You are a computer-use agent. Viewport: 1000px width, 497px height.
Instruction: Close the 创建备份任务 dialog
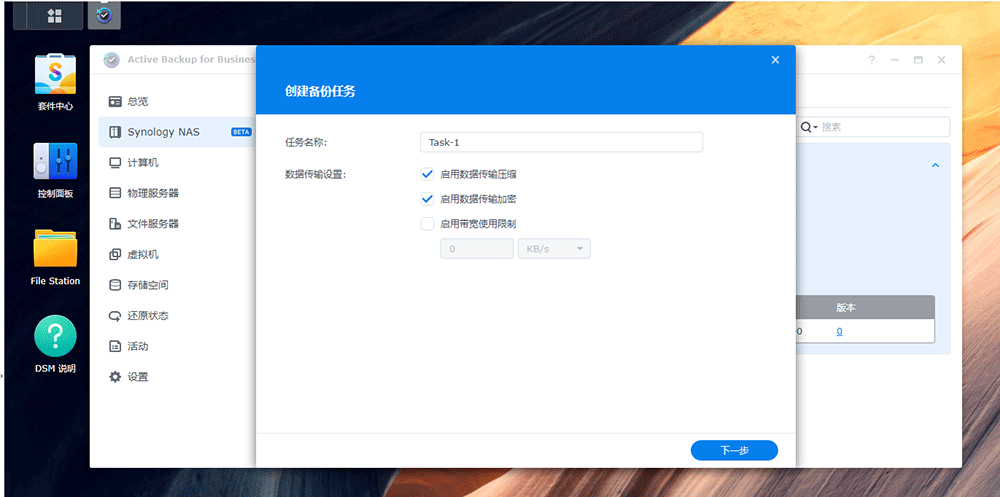(776, 60)
